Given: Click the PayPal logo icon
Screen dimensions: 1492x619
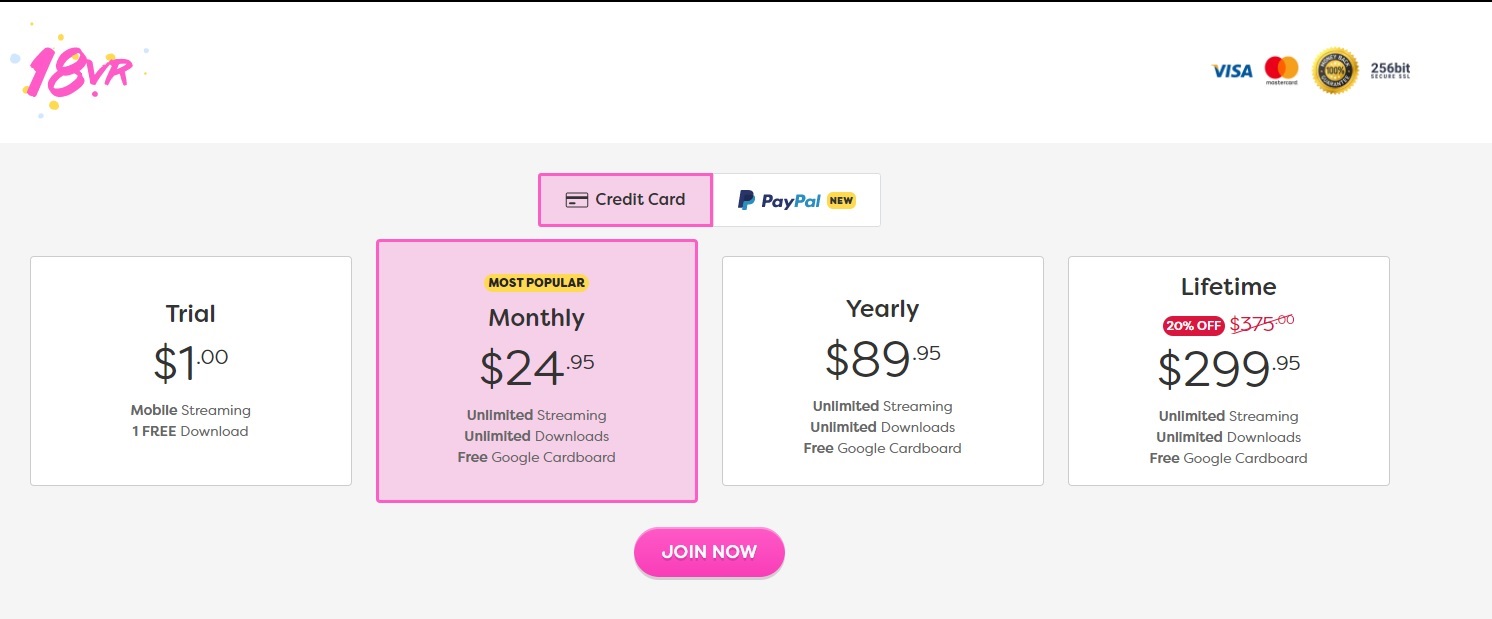Looking at the screenshot, I should click(746, 200).
